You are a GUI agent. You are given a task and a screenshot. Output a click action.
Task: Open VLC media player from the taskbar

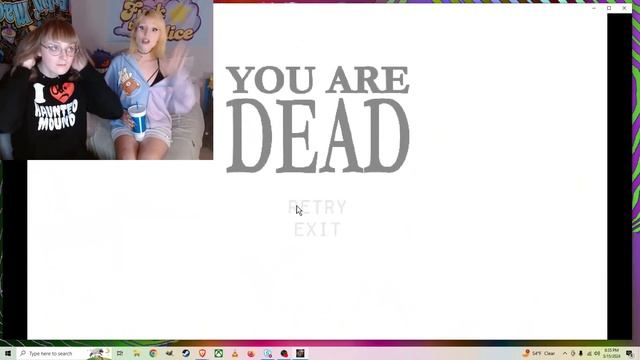coord(235,353)
